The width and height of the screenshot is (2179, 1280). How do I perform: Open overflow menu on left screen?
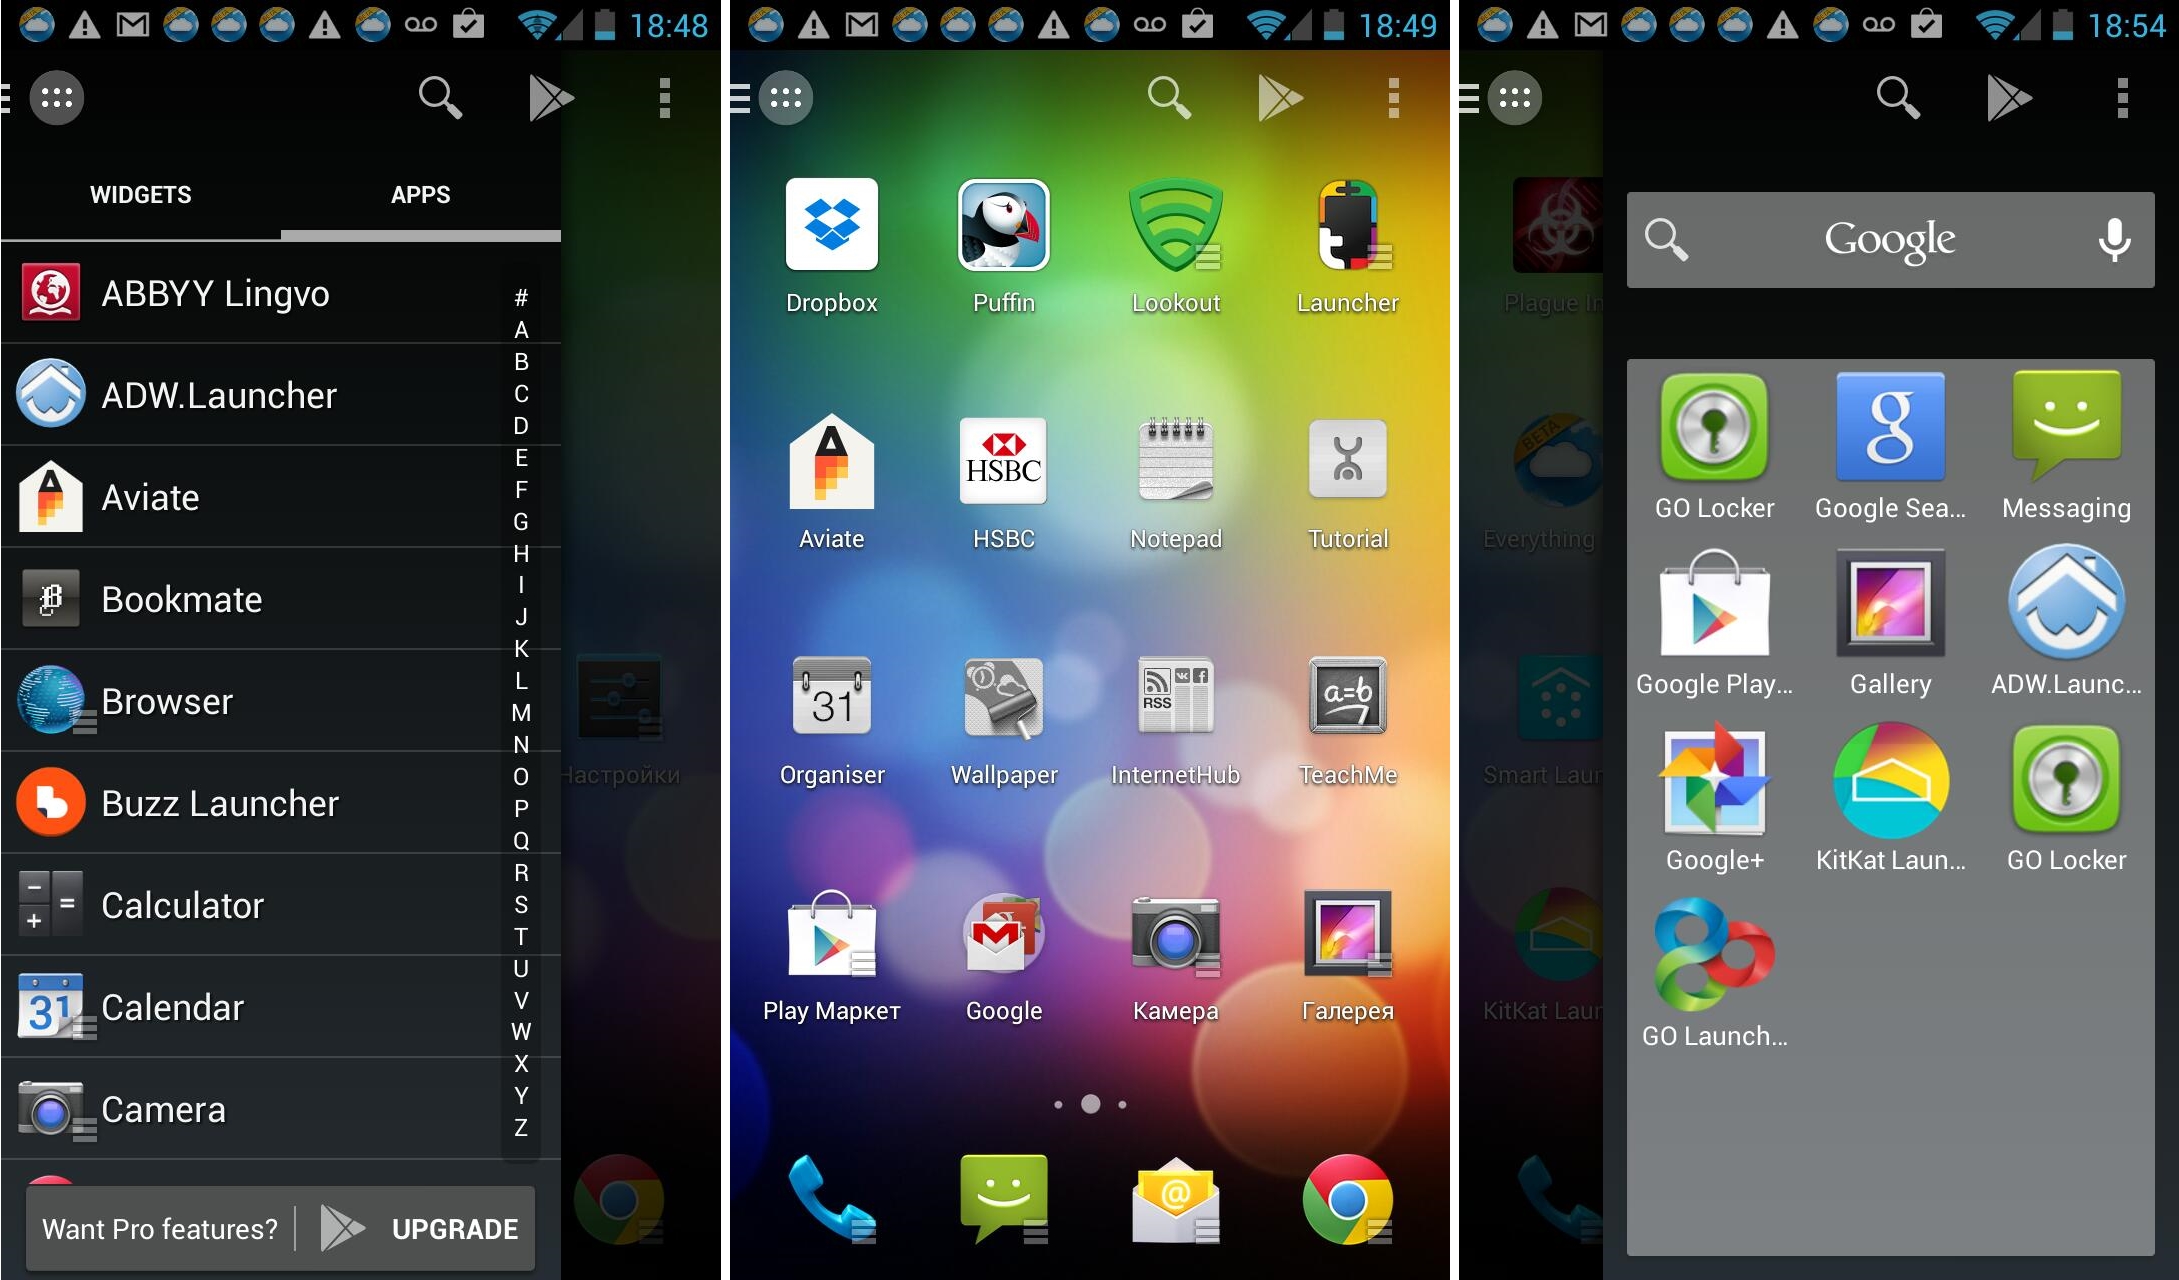[x=664, y=97]
